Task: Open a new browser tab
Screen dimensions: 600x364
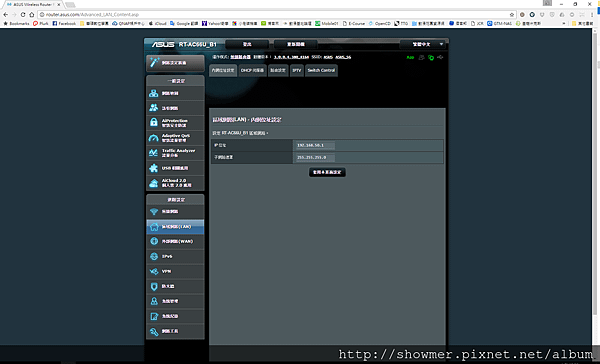Action: (70, 5)
